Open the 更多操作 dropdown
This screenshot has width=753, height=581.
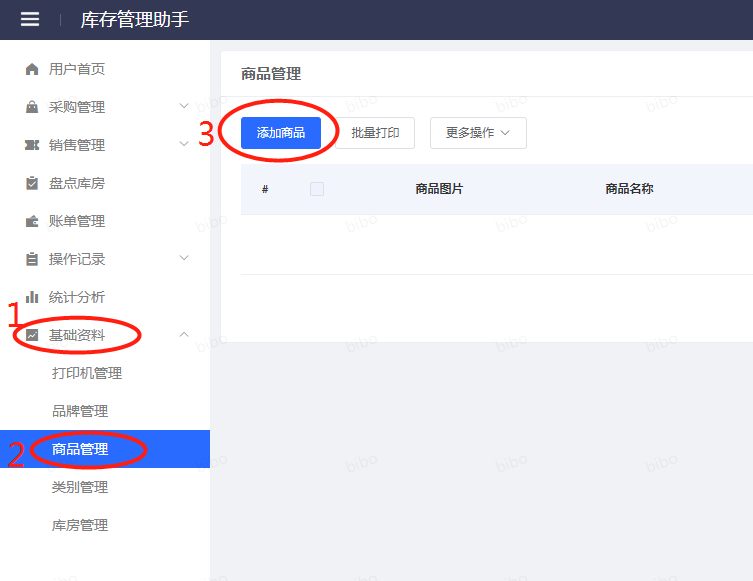[478, 133]
